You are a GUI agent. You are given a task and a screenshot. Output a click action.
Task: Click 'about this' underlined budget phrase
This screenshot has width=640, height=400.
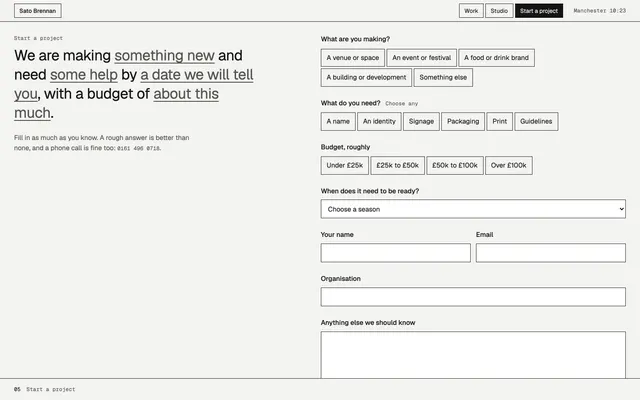pyautogui.click(x=186, y=94)
